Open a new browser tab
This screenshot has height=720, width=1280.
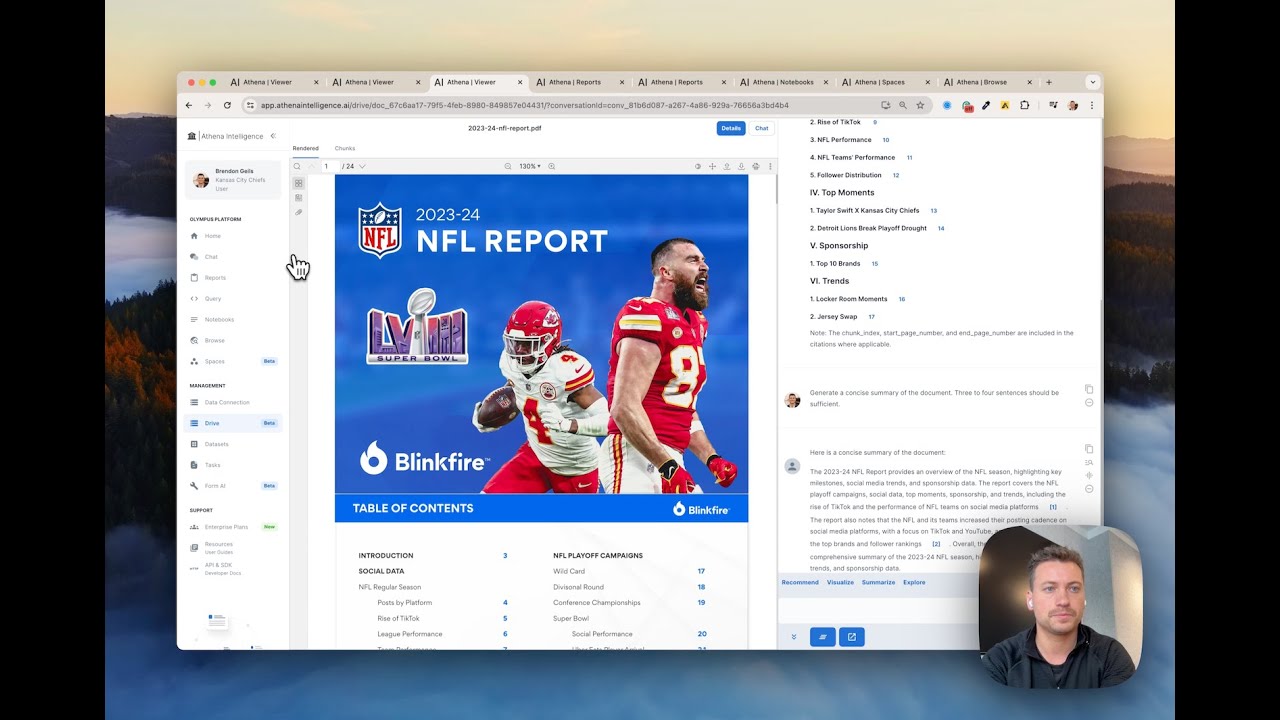[x=1049, y=82]
